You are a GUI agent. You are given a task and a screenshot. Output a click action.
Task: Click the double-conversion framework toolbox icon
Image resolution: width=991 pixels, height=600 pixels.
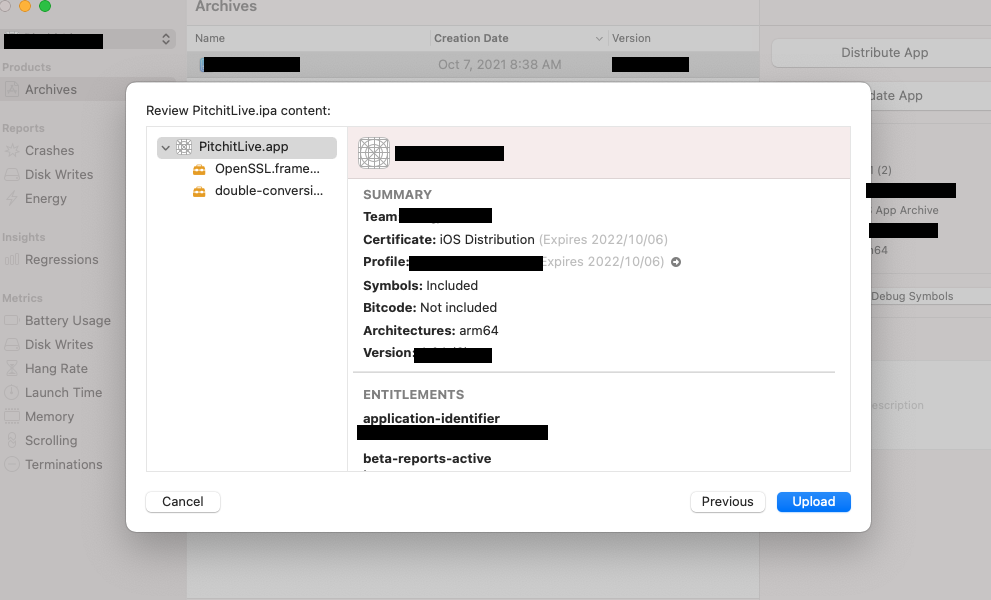[199, 192]
